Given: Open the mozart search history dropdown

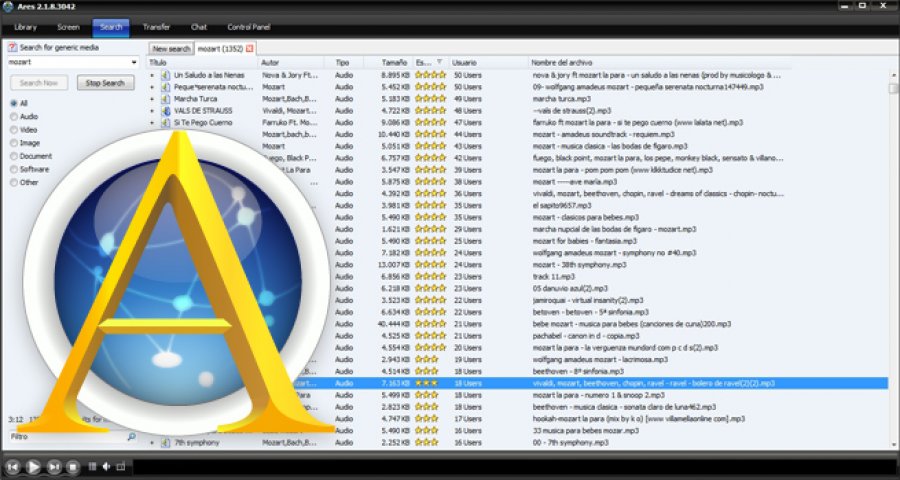Looking at the screenshot, I should (x=134, y=62).
